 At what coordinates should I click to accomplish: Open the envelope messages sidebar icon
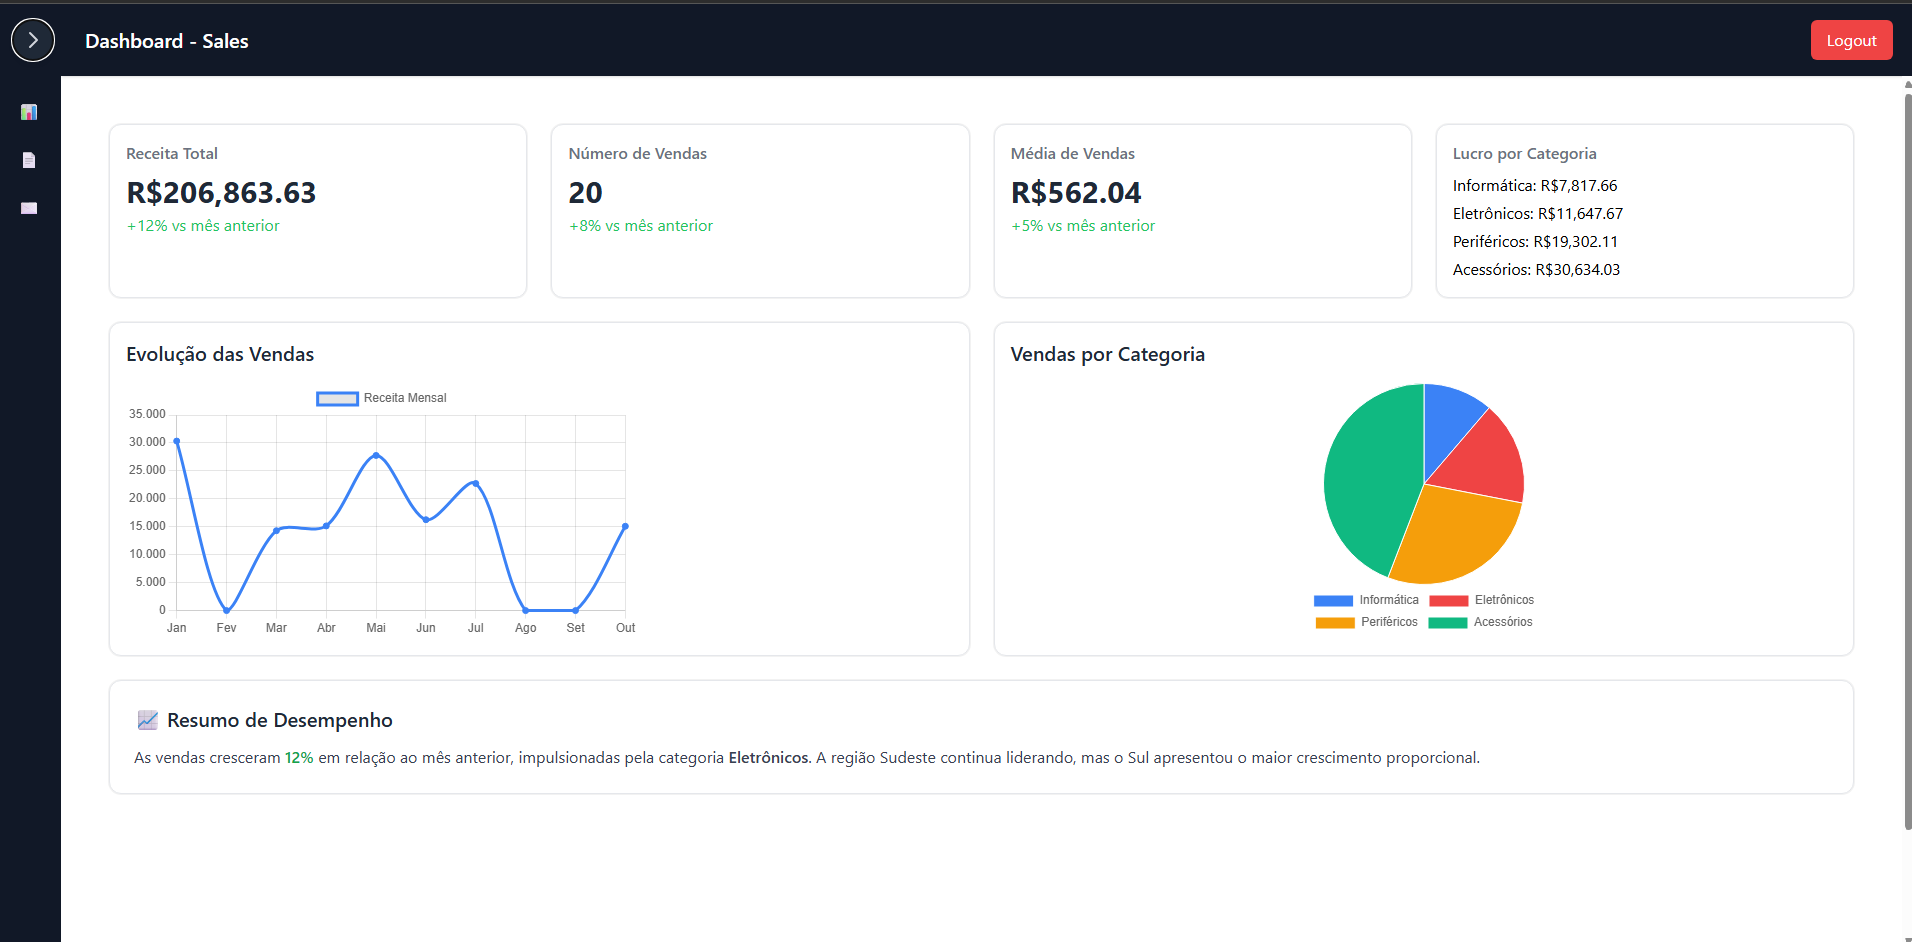(29, 208)
